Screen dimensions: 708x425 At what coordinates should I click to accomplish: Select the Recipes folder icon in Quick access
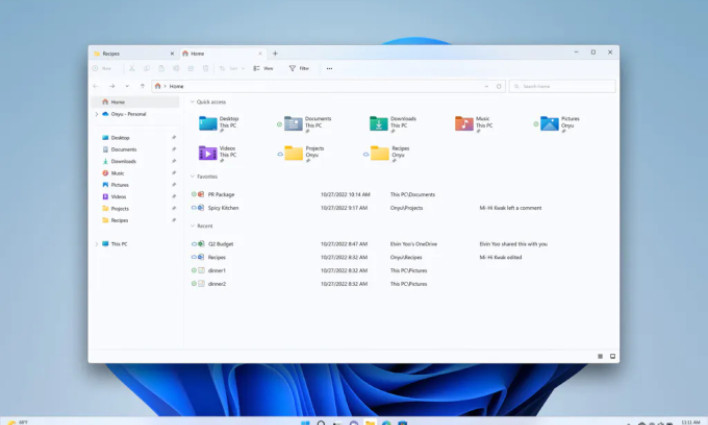pos(379,153)
